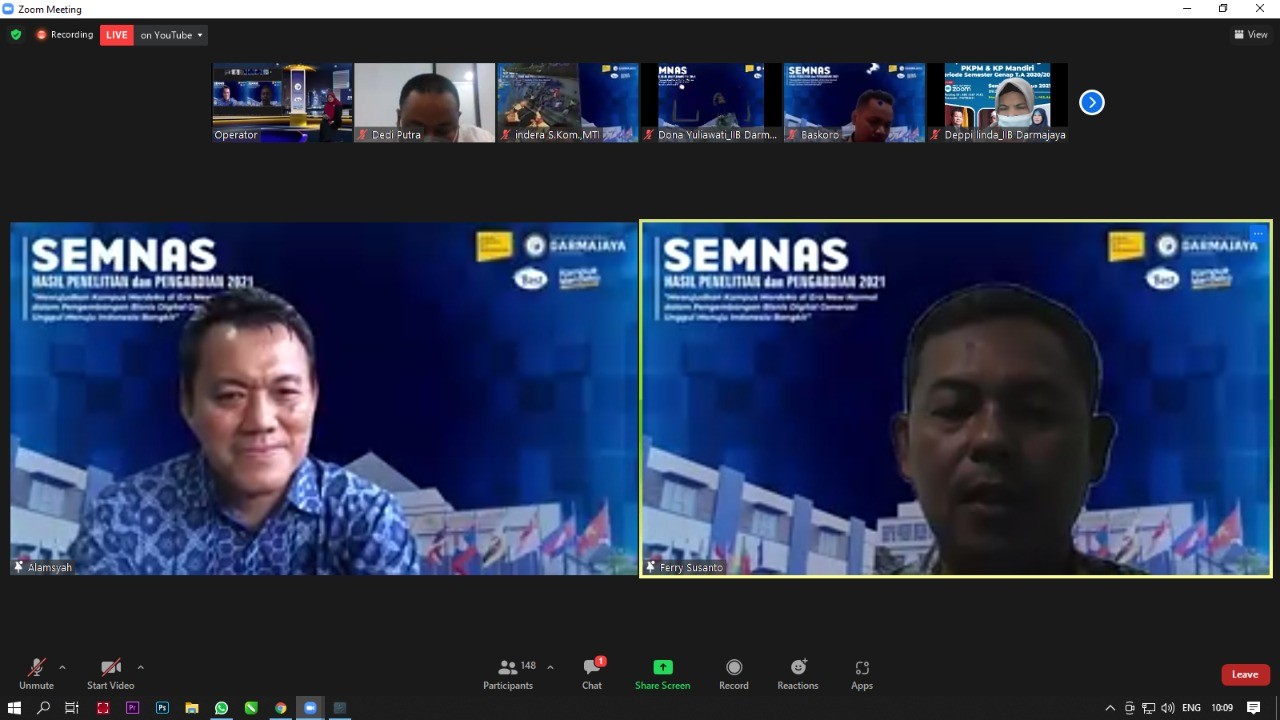This screenshot has height=720, width=1280.
Task: Unmute the microphone
Action: pyautogui.click(x=36, y=674)
